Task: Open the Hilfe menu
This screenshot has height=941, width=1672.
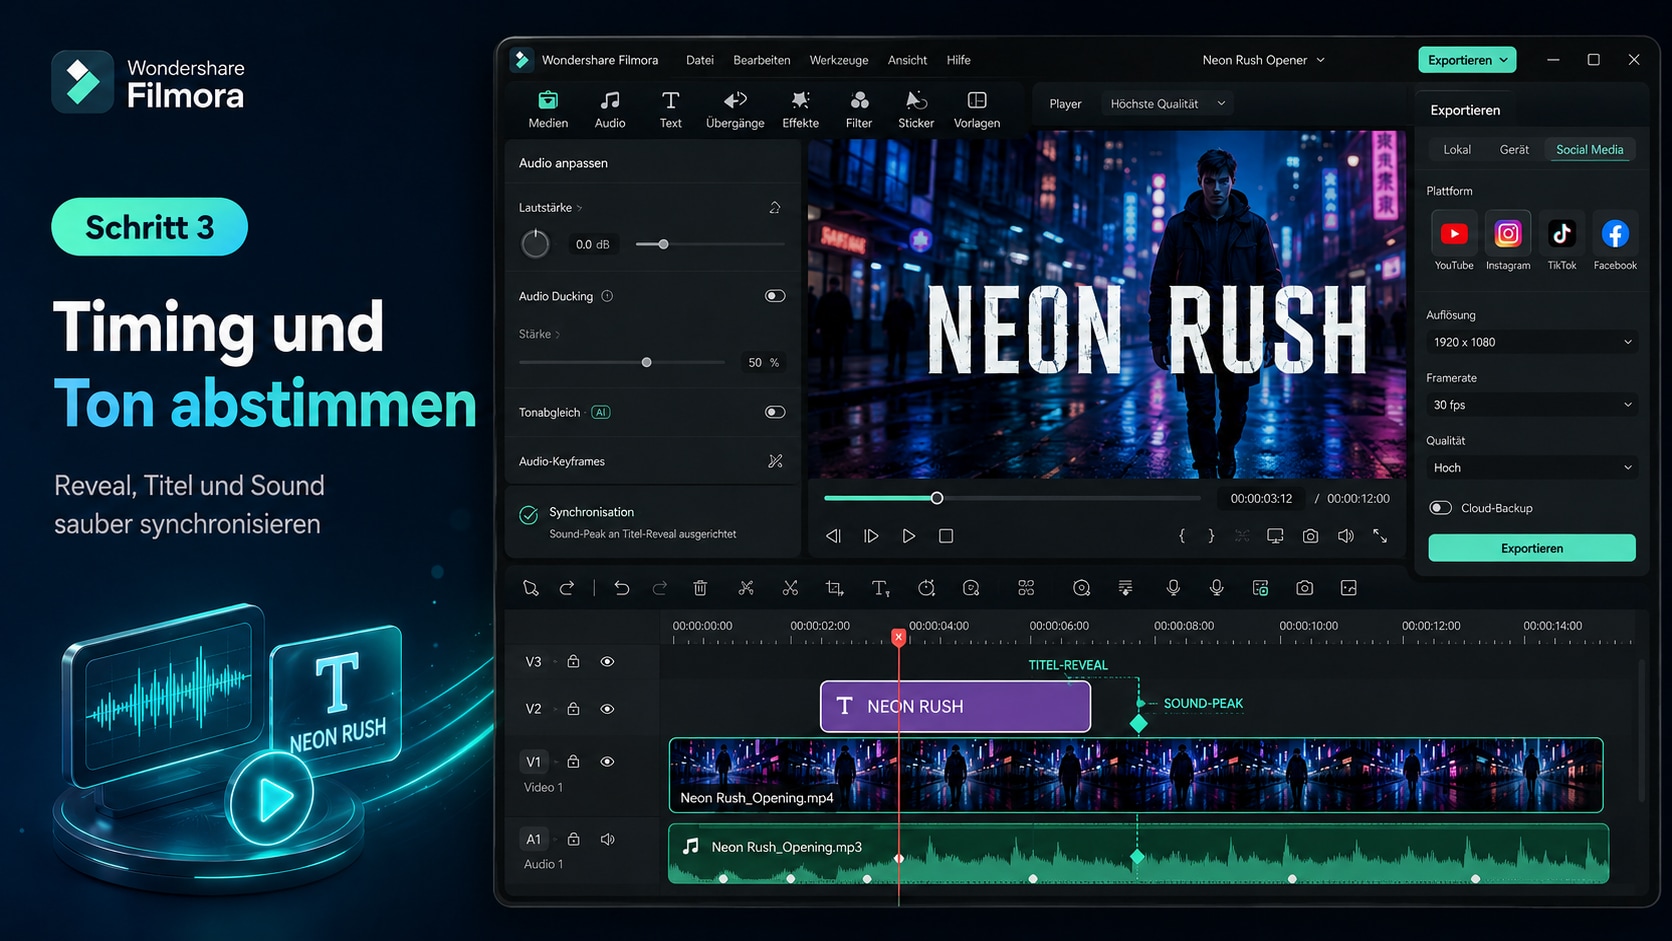Action: pos(959,60)
